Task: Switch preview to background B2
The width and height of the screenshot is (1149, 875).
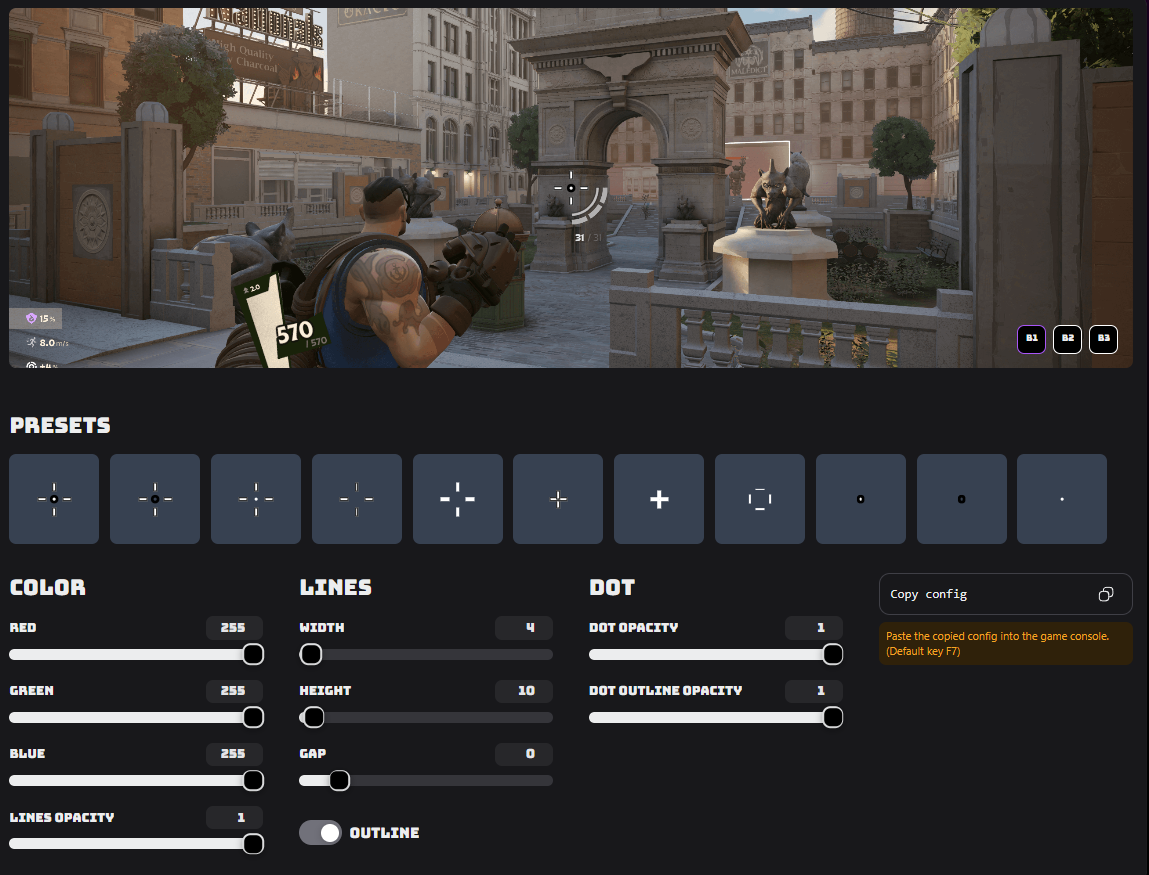Action: (1067, 339)
